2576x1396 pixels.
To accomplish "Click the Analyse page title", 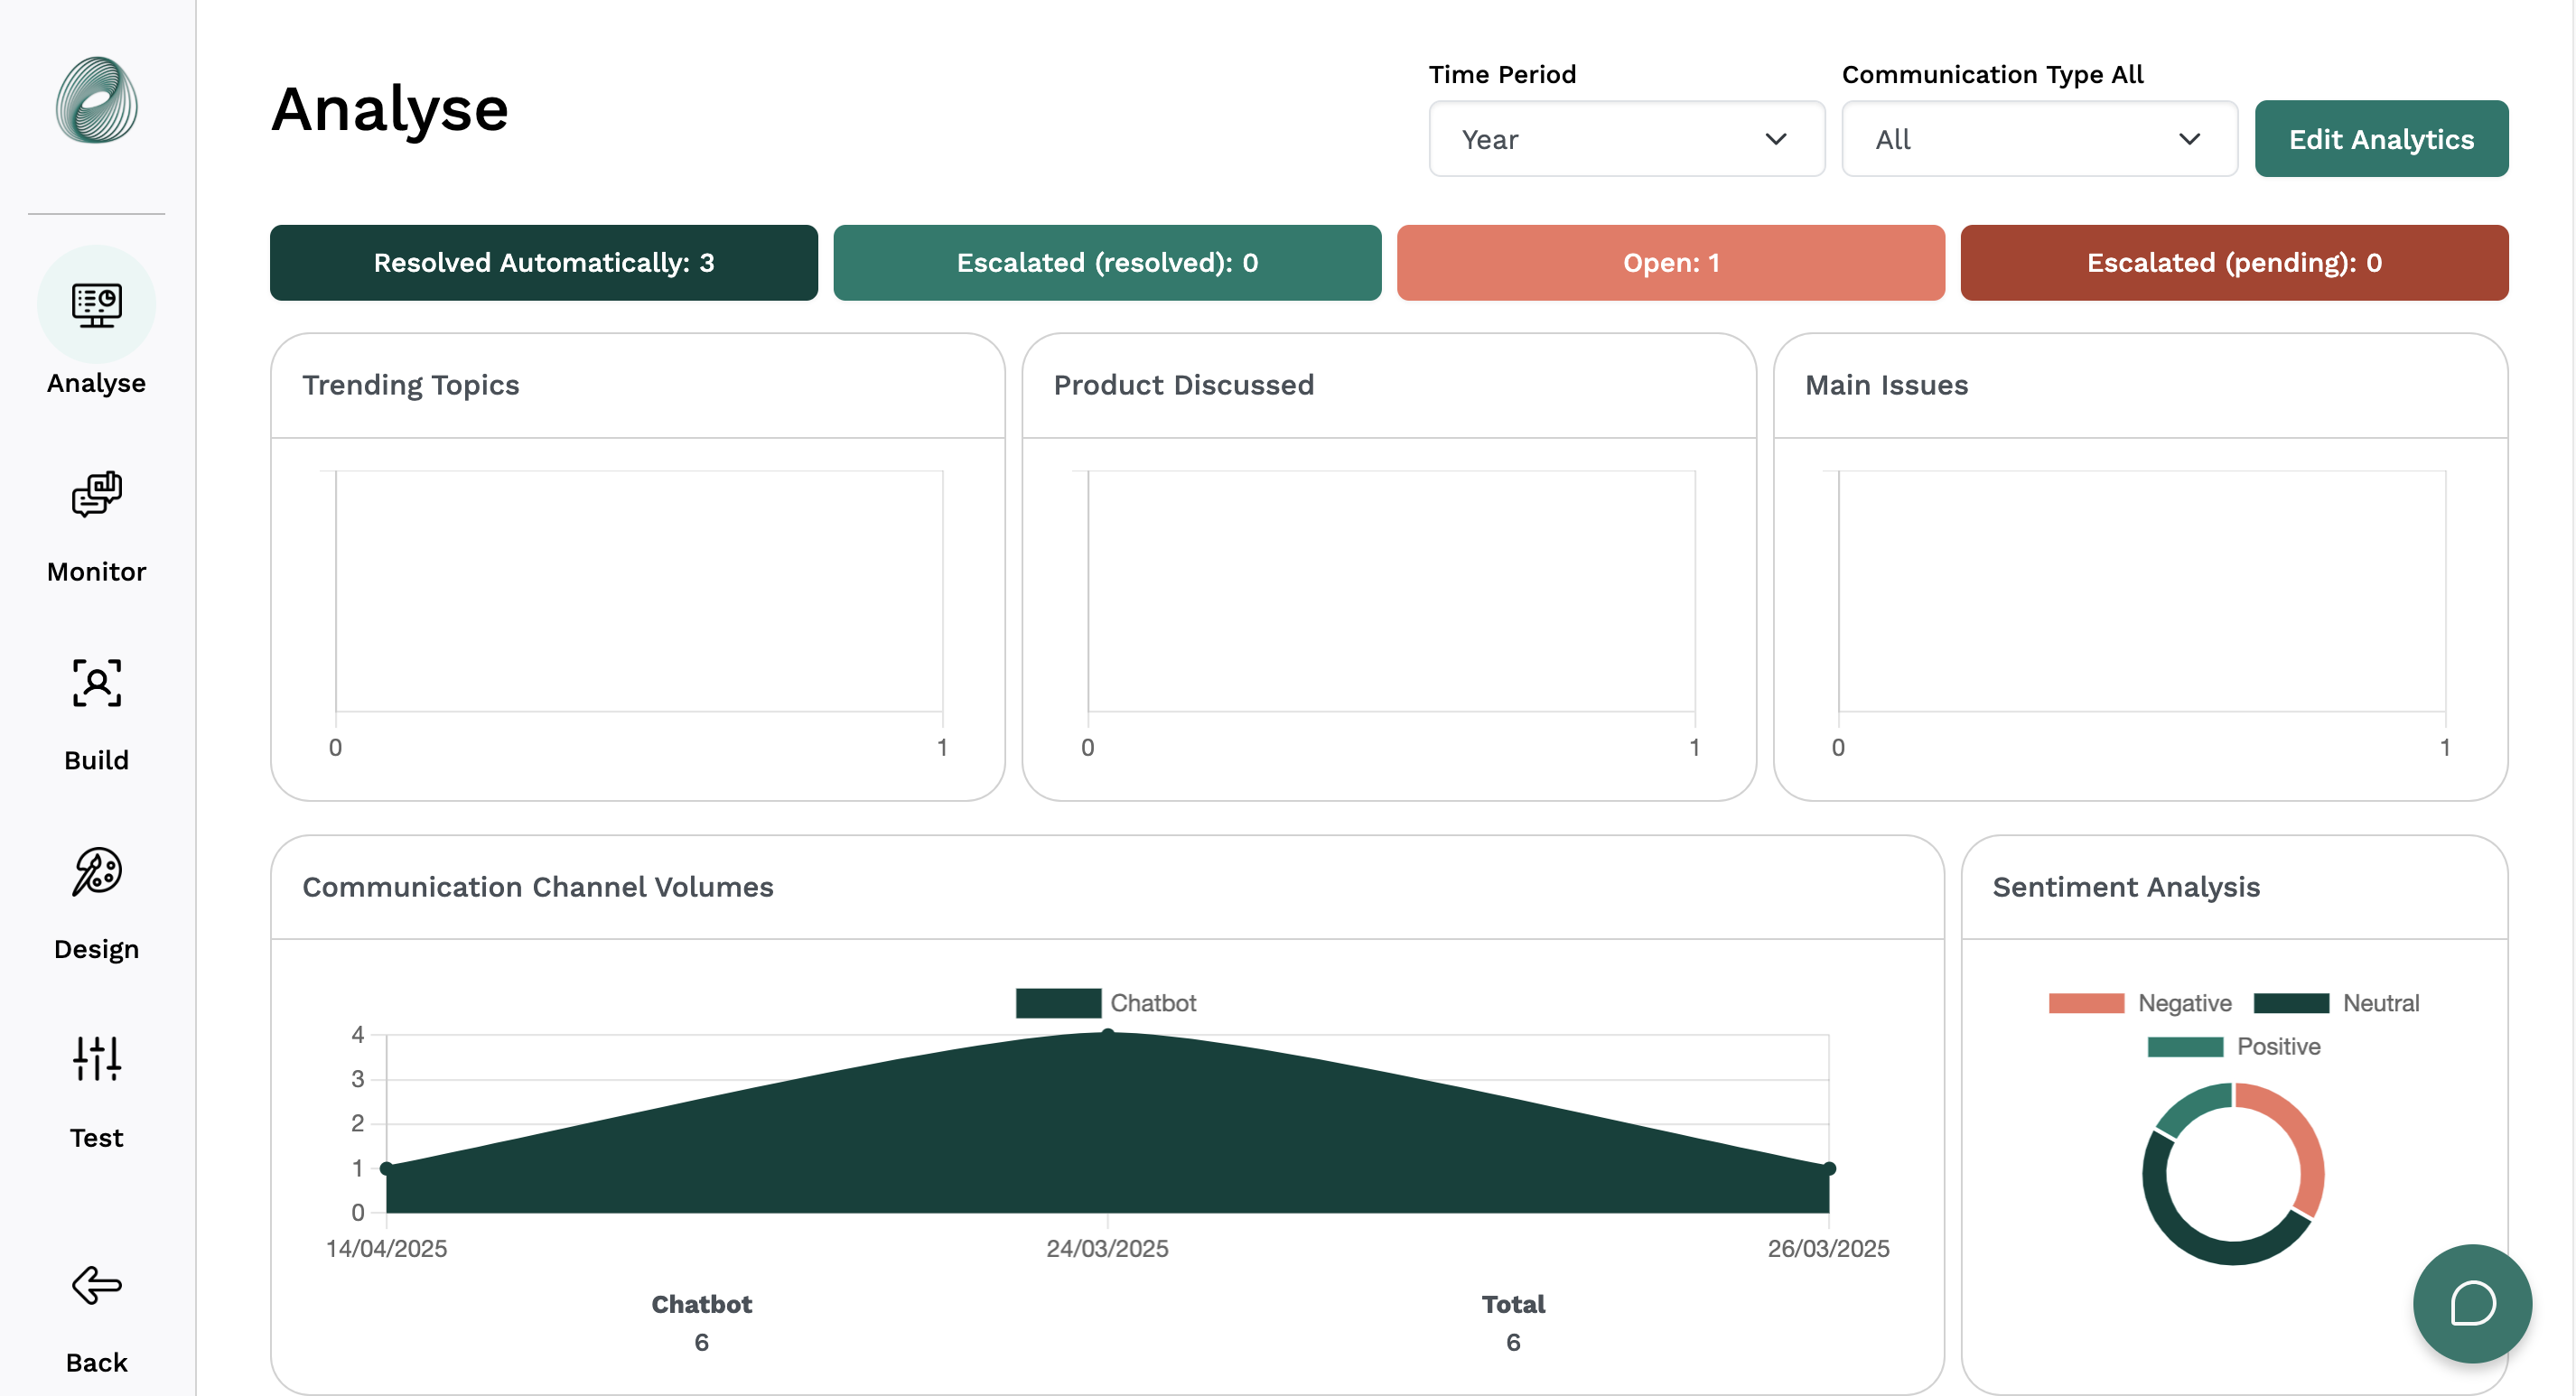I will (x=390, y=109).
